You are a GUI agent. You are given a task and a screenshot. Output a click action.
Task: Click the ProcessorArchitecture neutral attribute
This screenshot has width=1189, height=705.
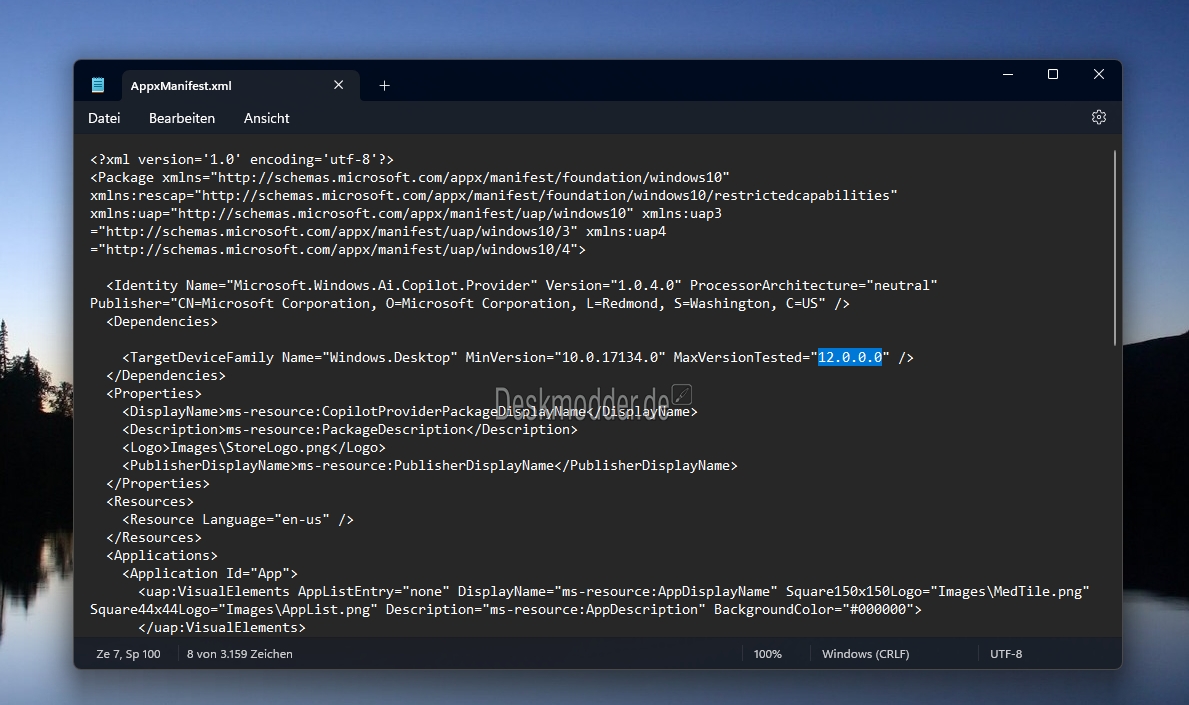click(814, 285)
